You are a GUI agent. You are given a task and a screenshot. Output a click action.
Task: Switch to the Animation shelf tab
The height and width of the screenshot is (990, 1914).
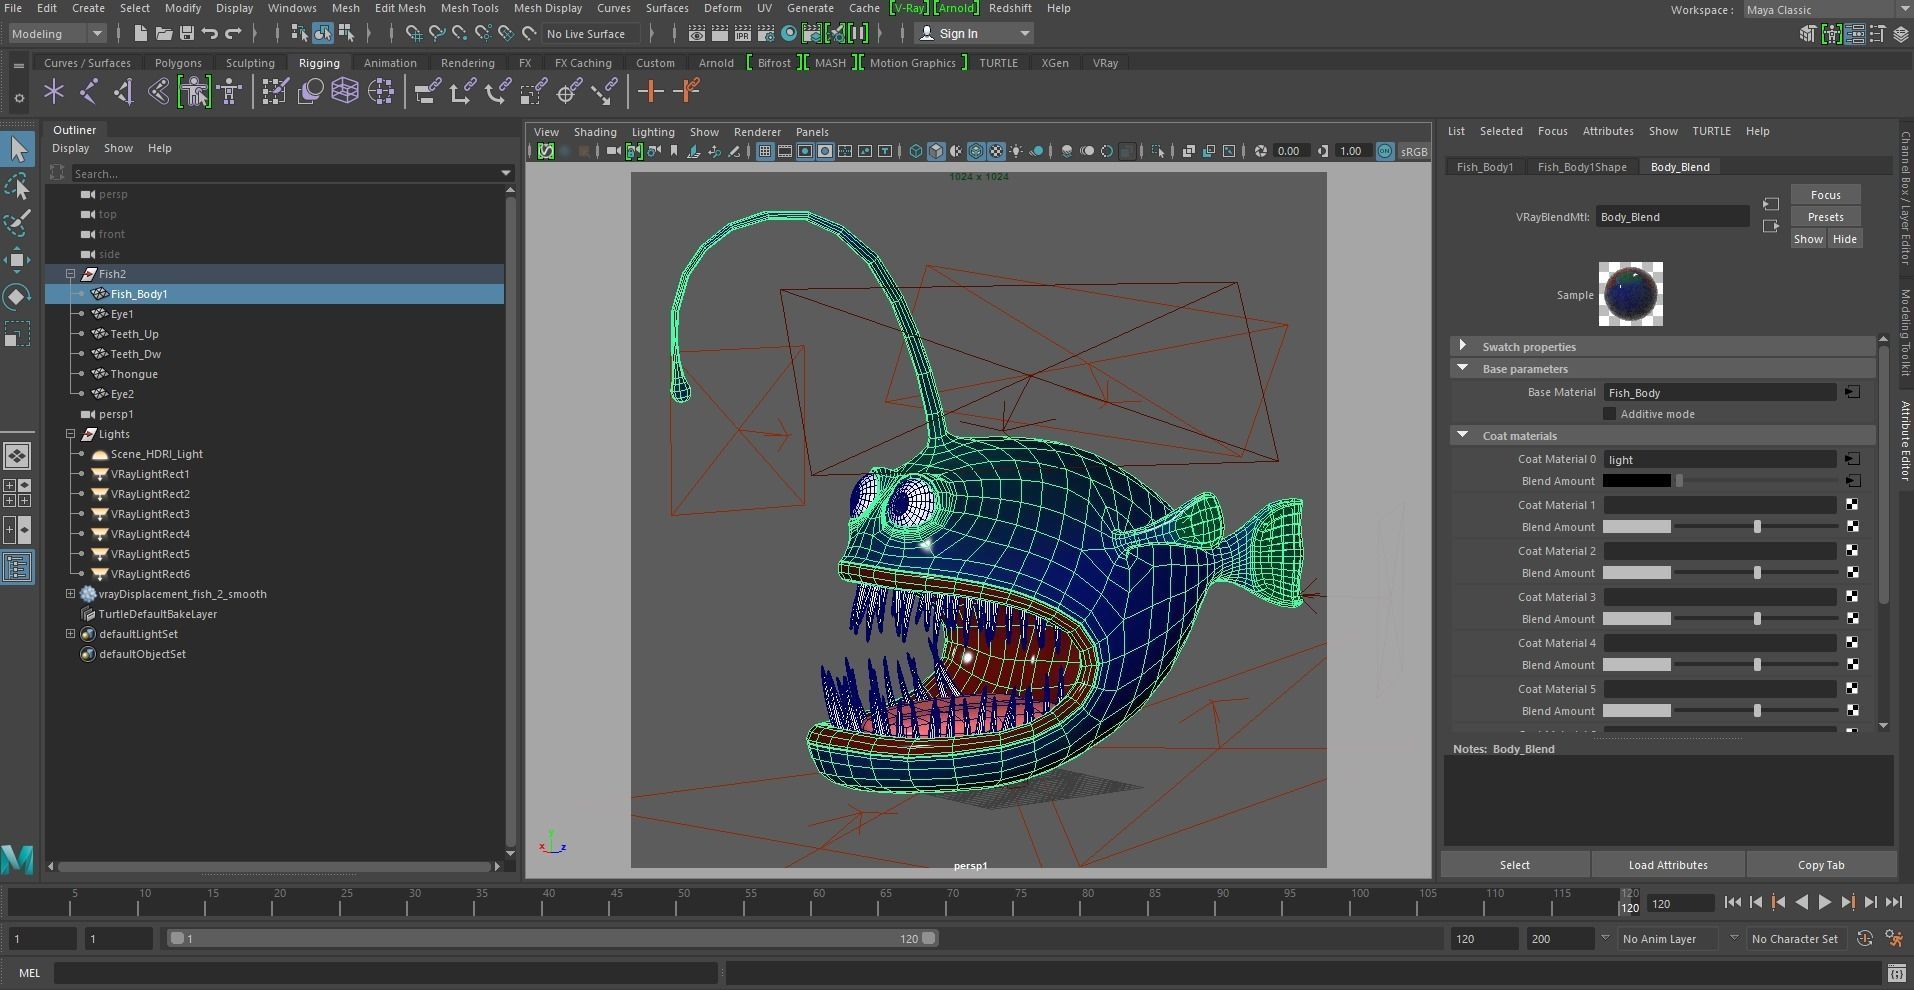point(390,63)
